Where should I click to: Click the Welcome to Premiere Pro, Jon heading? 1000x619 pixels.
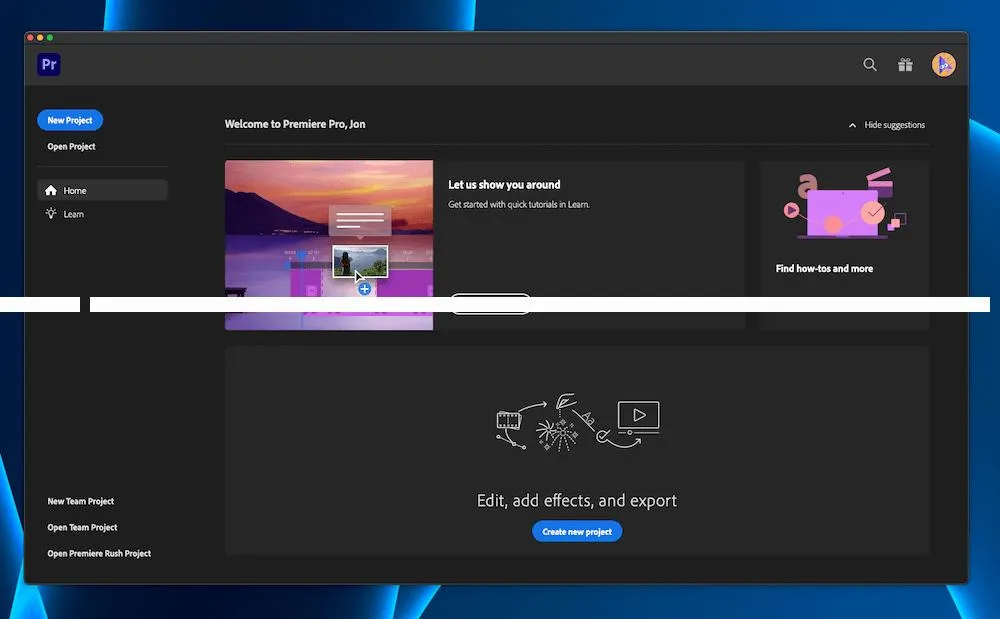pyautogui.click(x=295, y=124)
